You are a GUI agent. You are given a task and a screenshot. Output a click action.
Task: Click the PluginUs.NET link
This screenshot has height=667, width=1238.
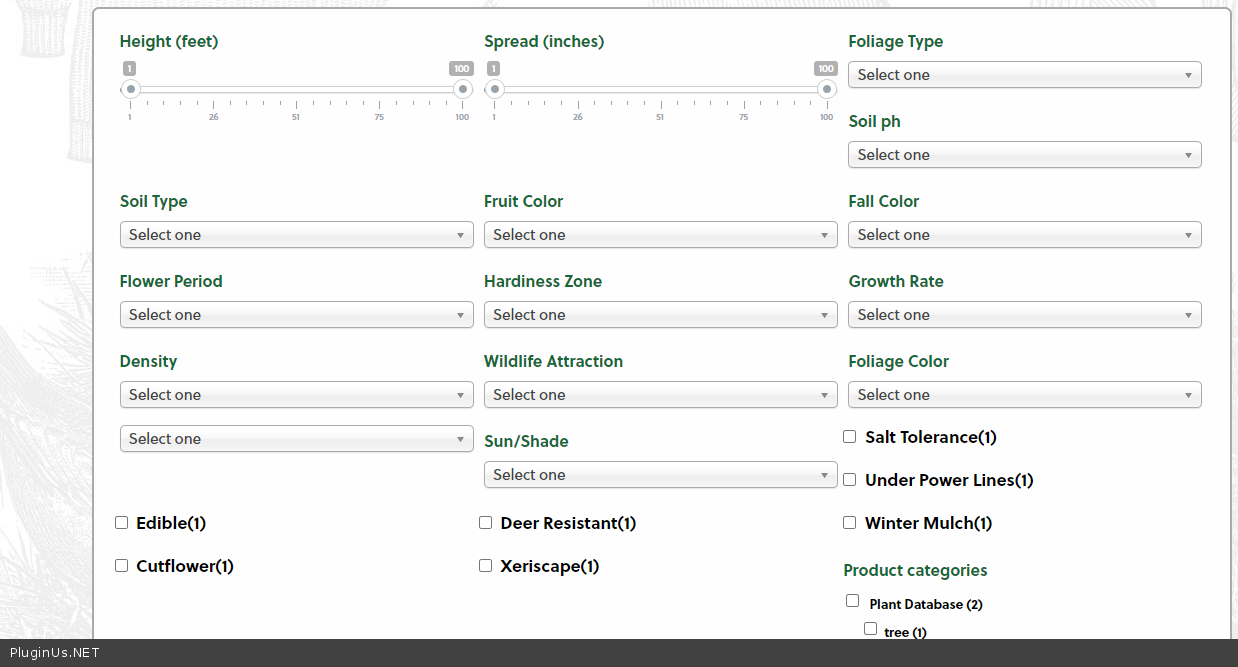[54, 653]
